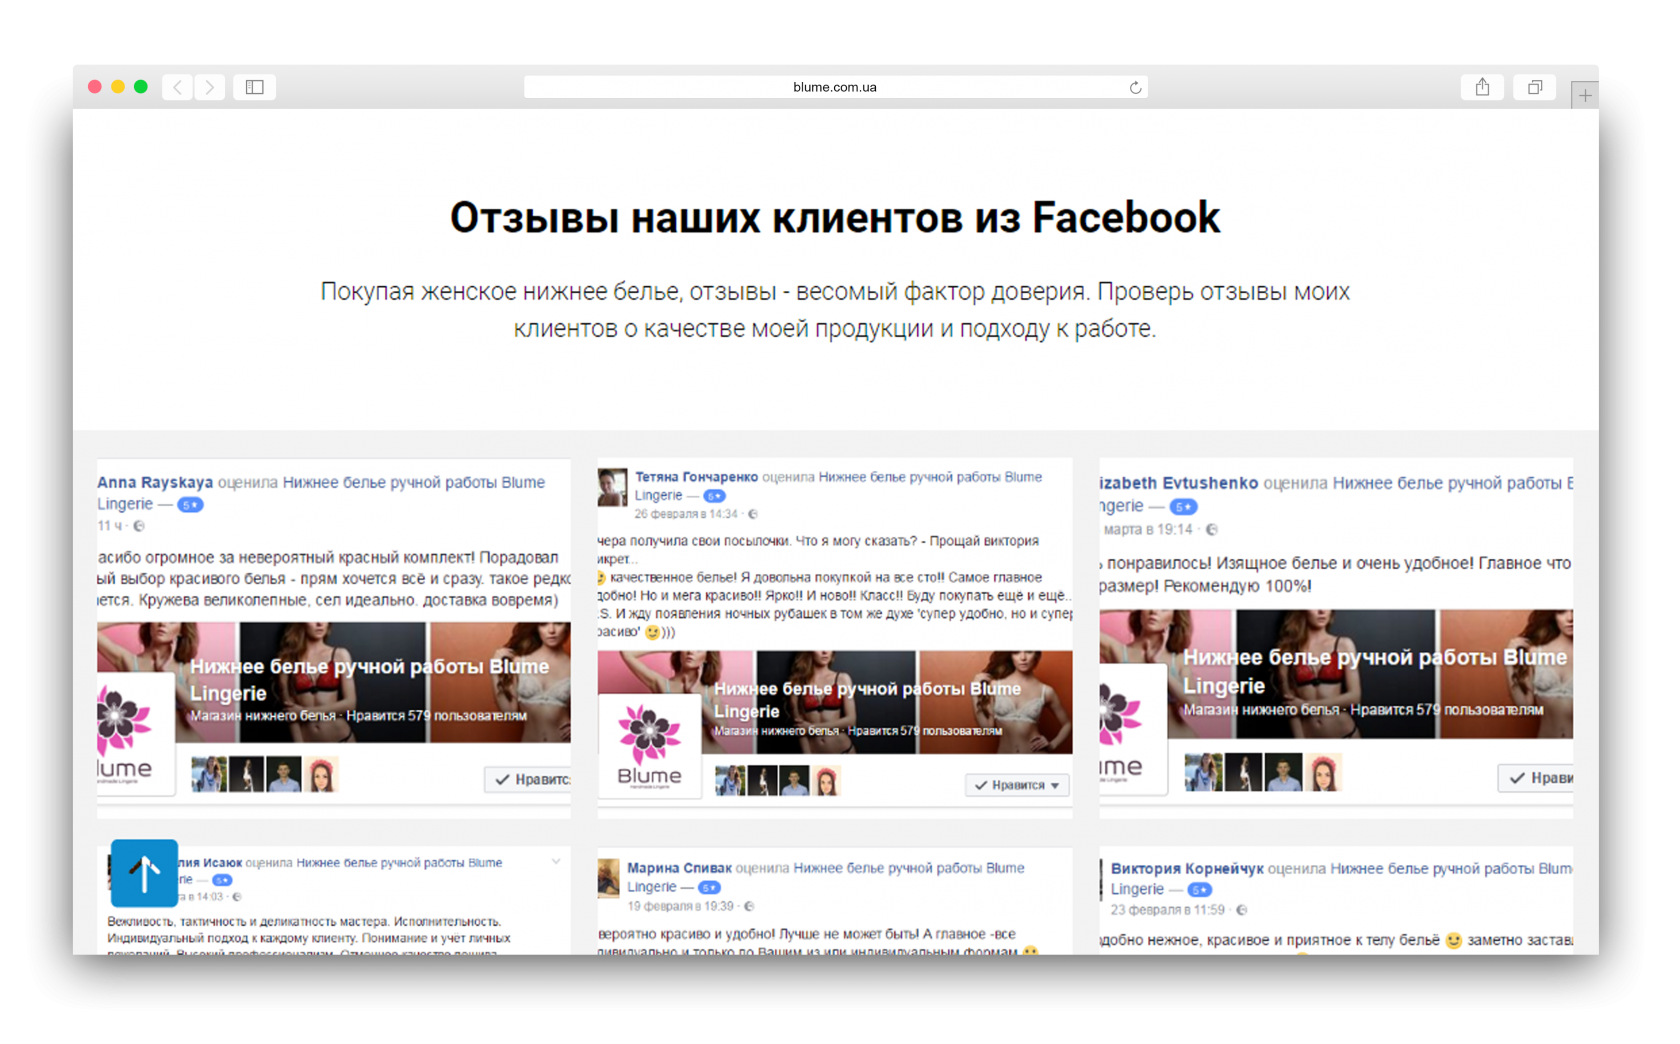1680x1044 pixels.
Task: Open Anna Rayskaya's profile link
Action: 155,482
